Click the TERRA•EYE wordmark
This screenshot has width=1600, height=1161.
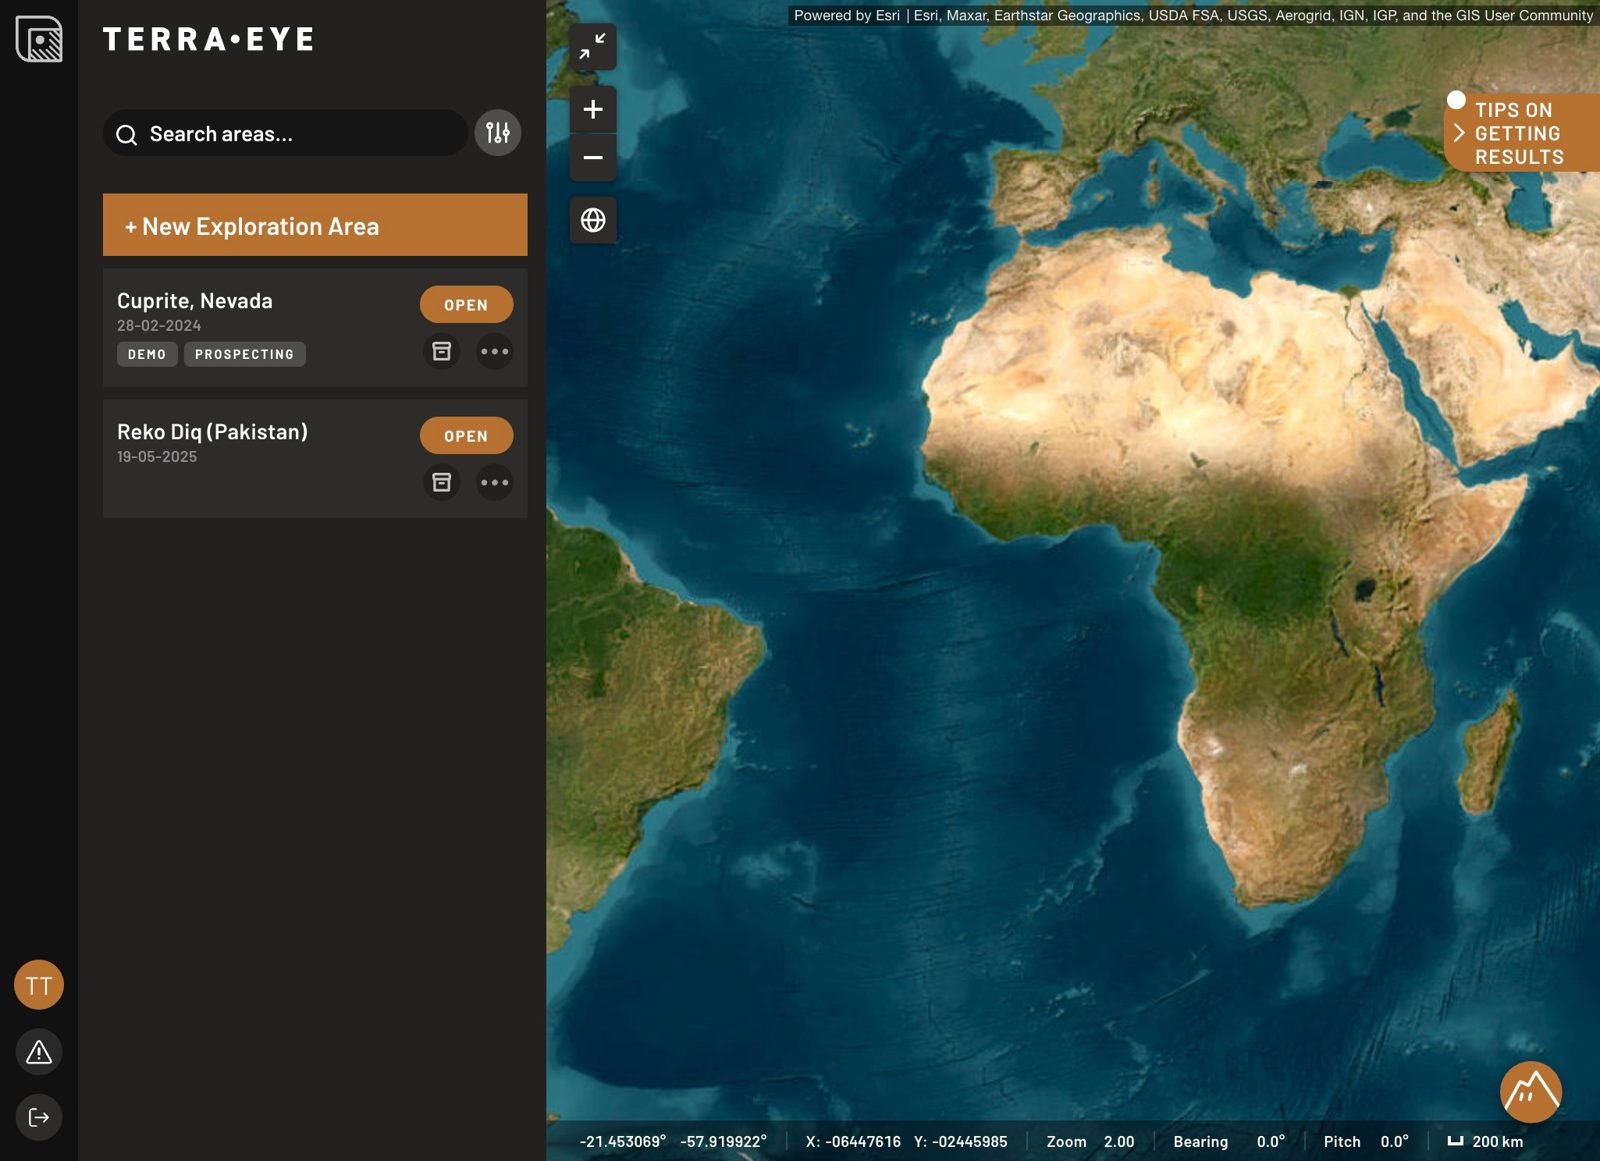click(209, 39)
